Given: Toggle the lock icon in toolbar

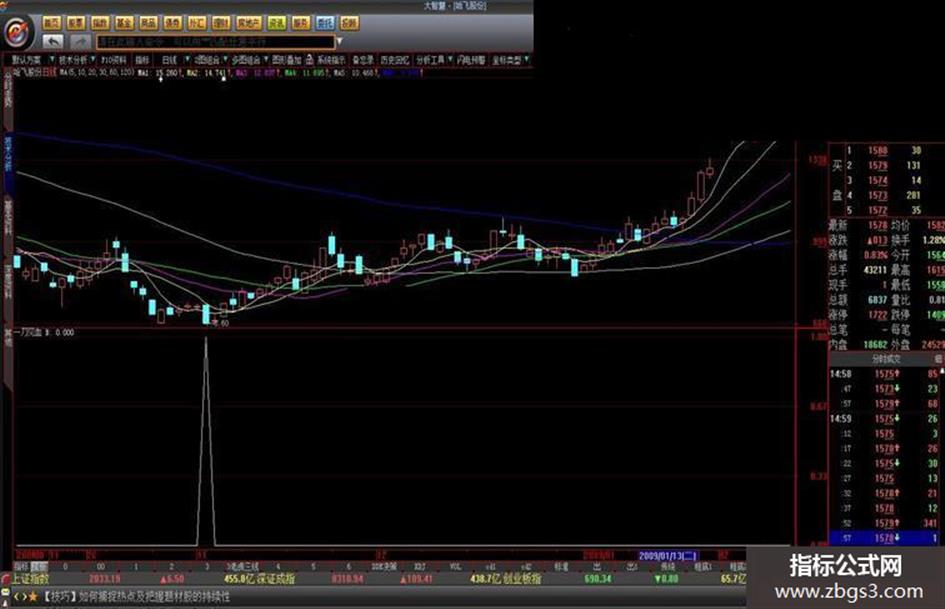Looking at the screenshot, I should (309, 59).
